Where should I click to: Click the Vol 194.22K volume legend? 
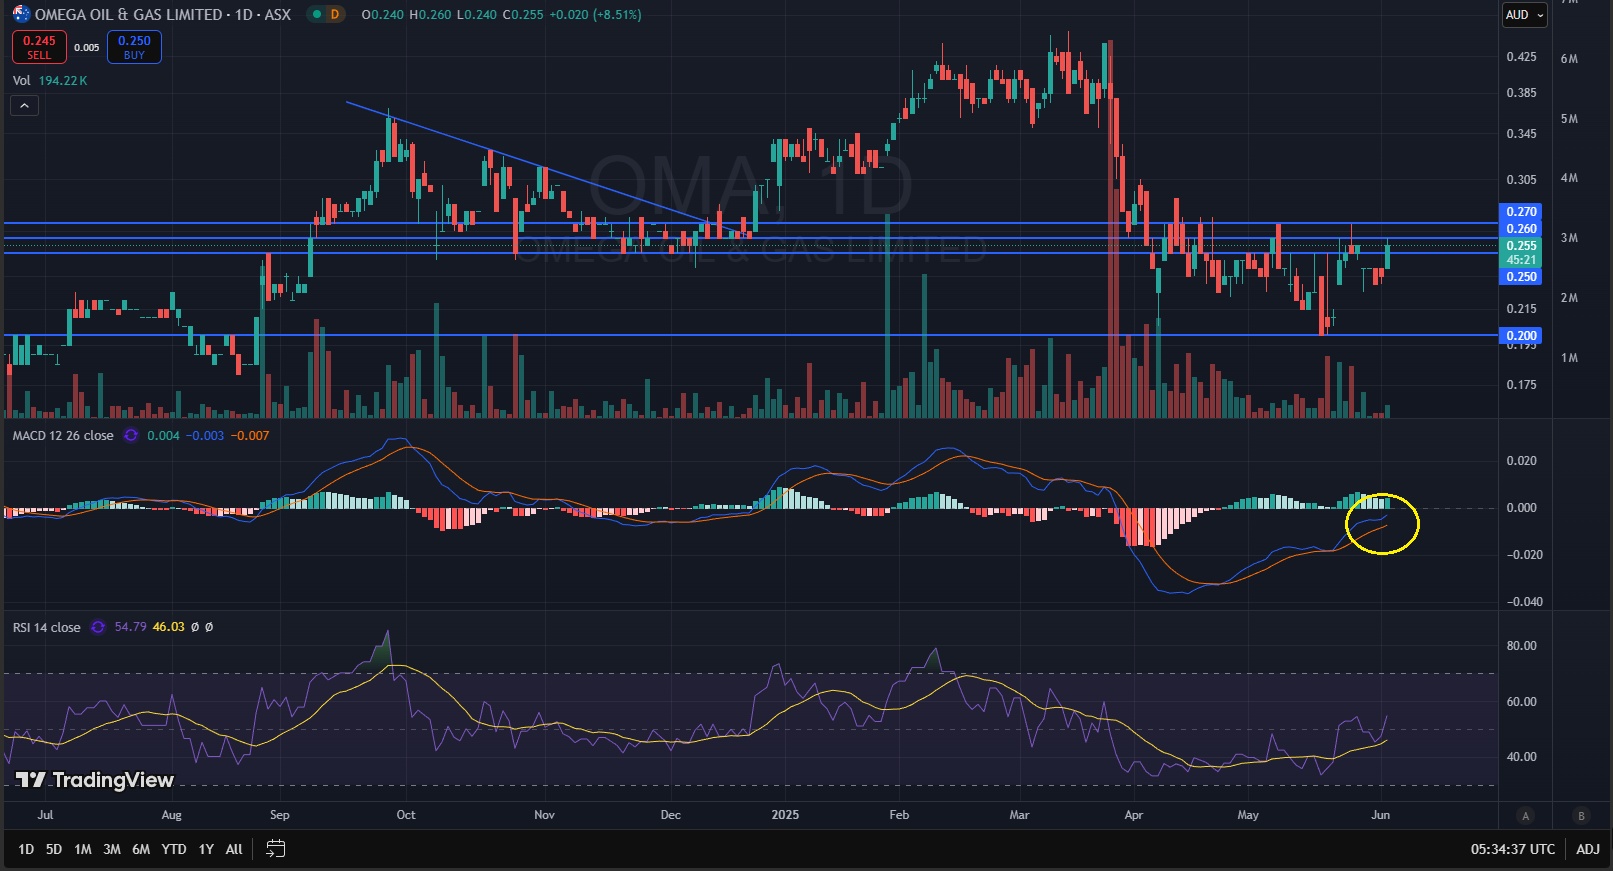[x=50, y=80]
